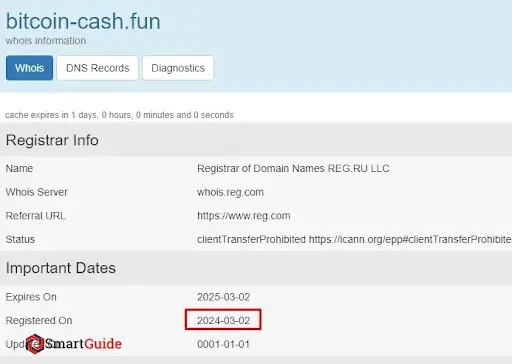The width and height of the screenshot is (512, 364).
Task: Click the bitcoin-cash.fun domain heading
Action: pos(83,22)
